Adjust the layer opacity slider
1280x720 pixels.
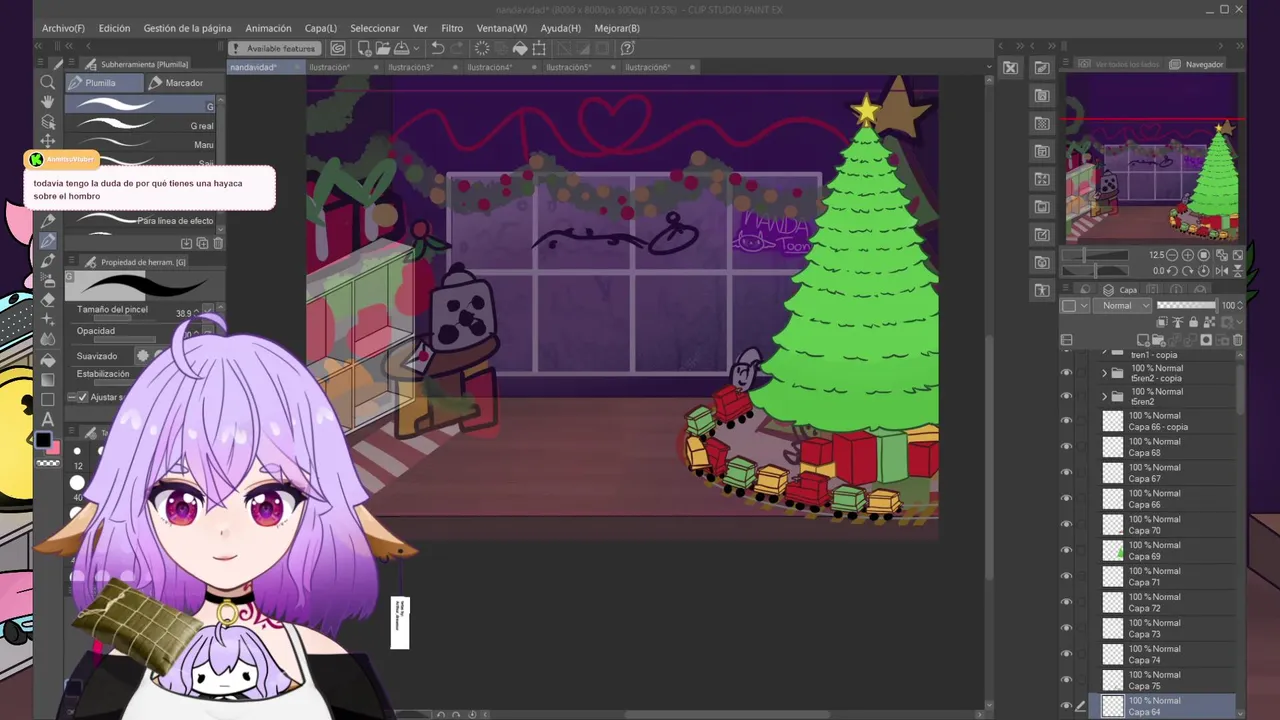coord(1187,305)
